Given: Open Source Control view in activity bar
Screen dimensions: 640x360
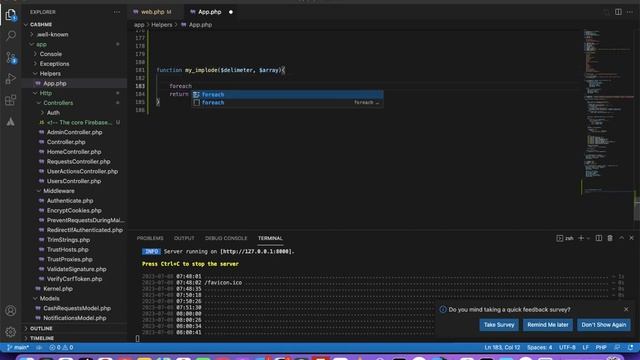Looking at the screenshot, I should [11, 57].
